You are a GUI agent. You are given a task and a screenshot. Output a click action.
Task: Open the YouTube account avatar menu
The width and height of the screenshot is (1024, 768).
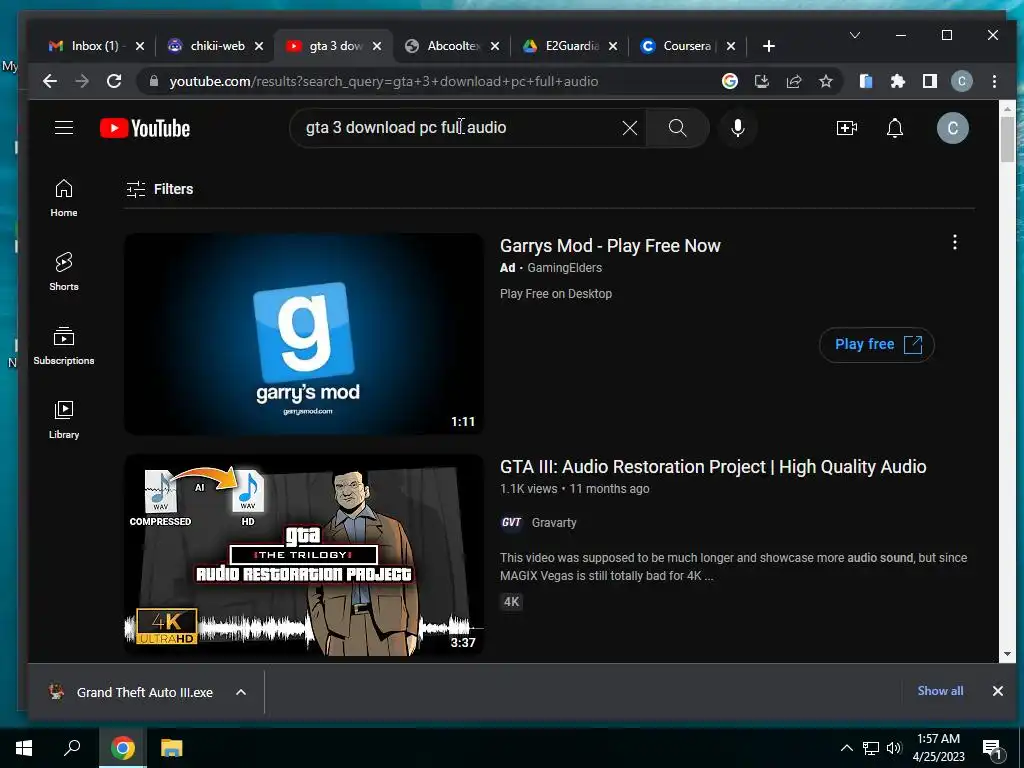coord(953,128)
